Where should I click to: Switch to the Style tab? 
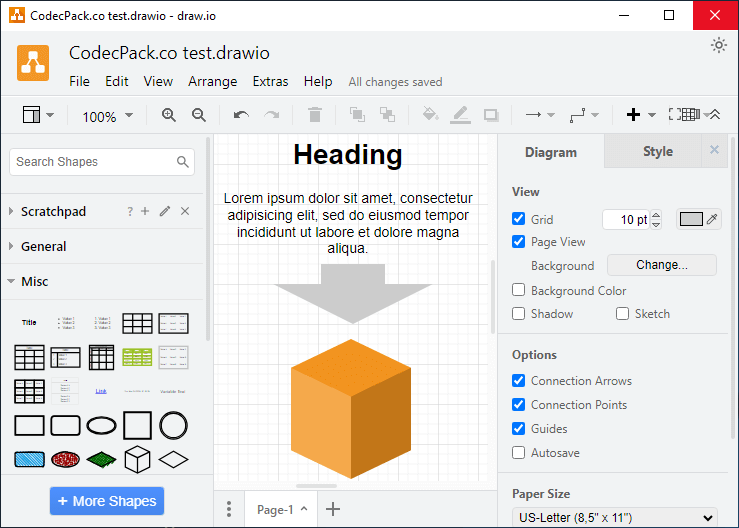coord(657,151)
